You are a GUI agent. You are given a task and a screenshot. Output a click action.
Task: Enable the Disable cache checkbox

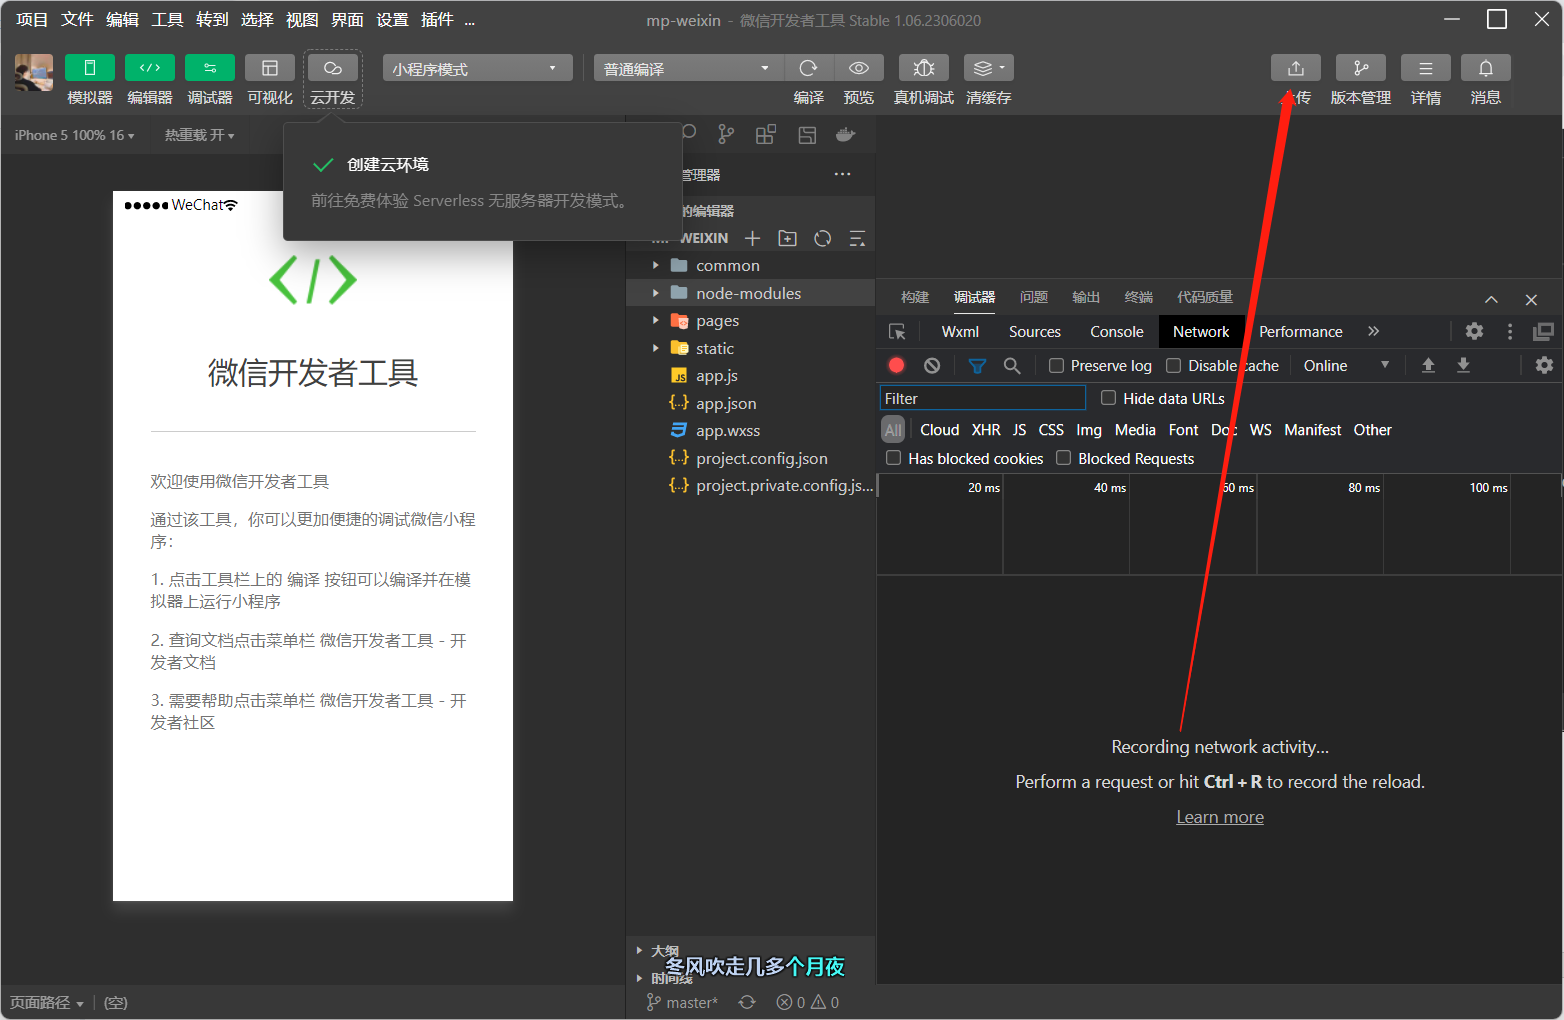1174,366
